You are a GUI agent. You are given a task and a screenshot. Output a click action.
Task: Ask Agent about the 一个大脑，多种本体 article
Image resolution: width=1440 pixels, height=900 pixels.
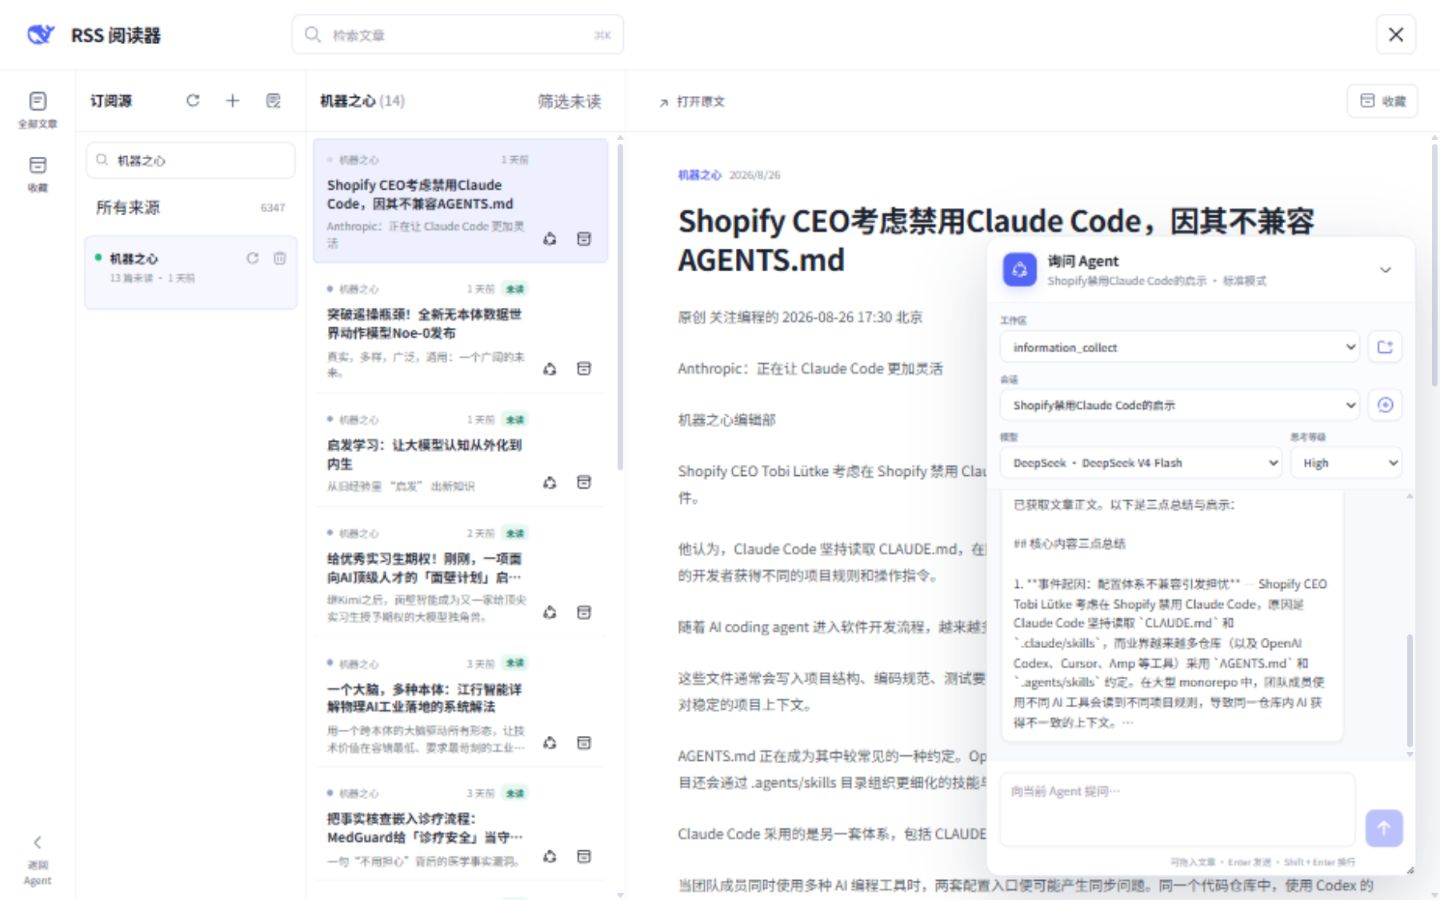550,743
